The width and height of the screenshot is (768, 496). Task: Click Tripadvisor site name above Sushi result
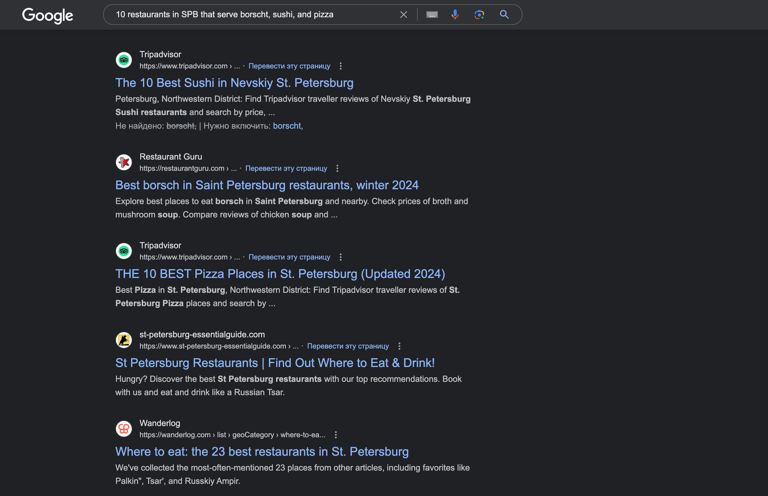tap(160, 54)
